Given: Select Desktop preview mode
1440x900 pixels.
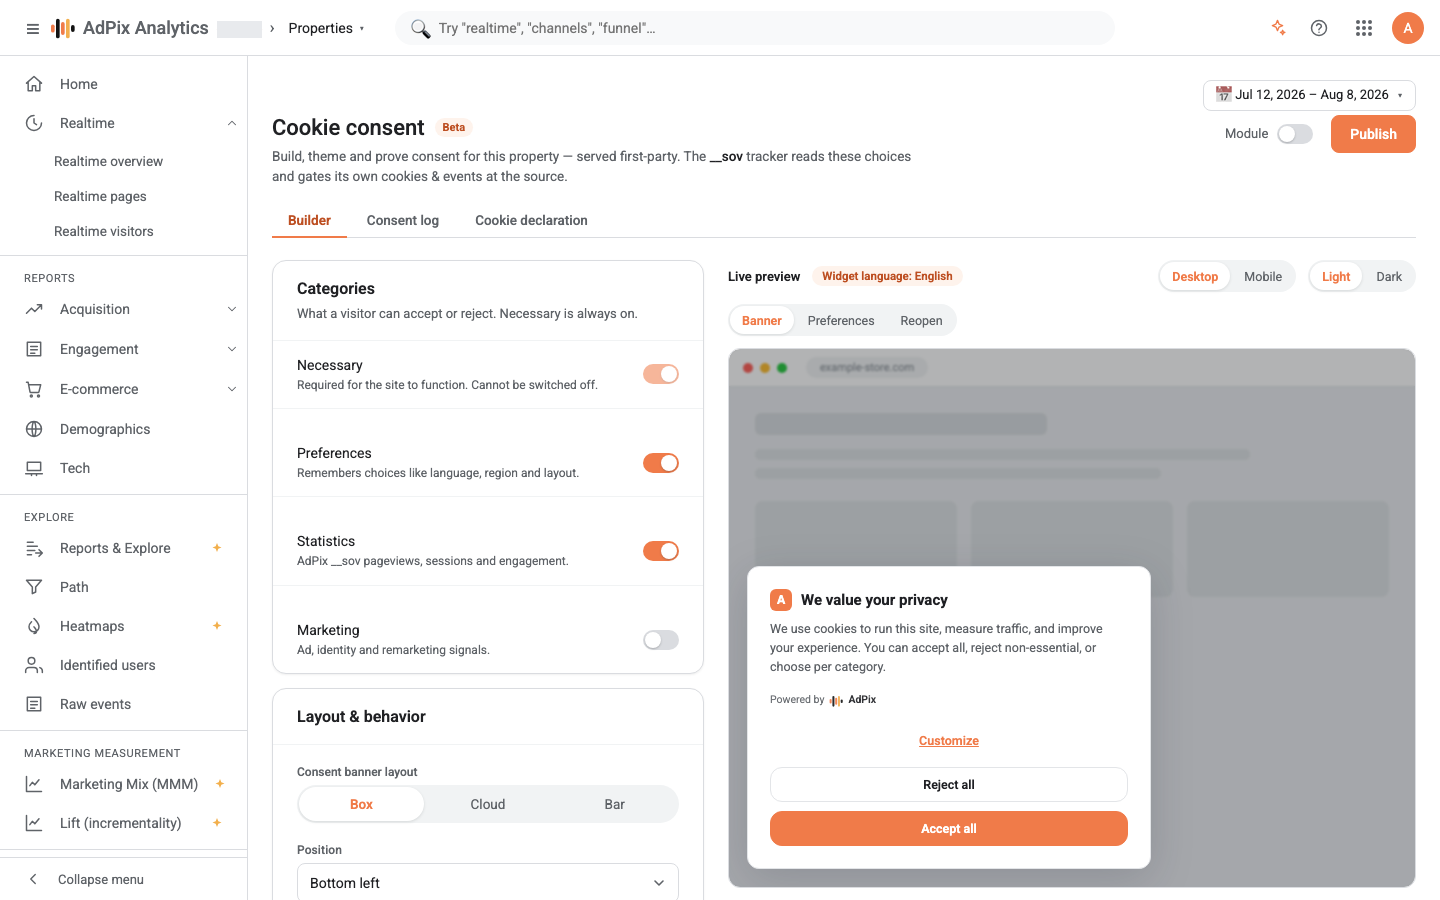Looking at the screenshot, I should coord(1195,277).
